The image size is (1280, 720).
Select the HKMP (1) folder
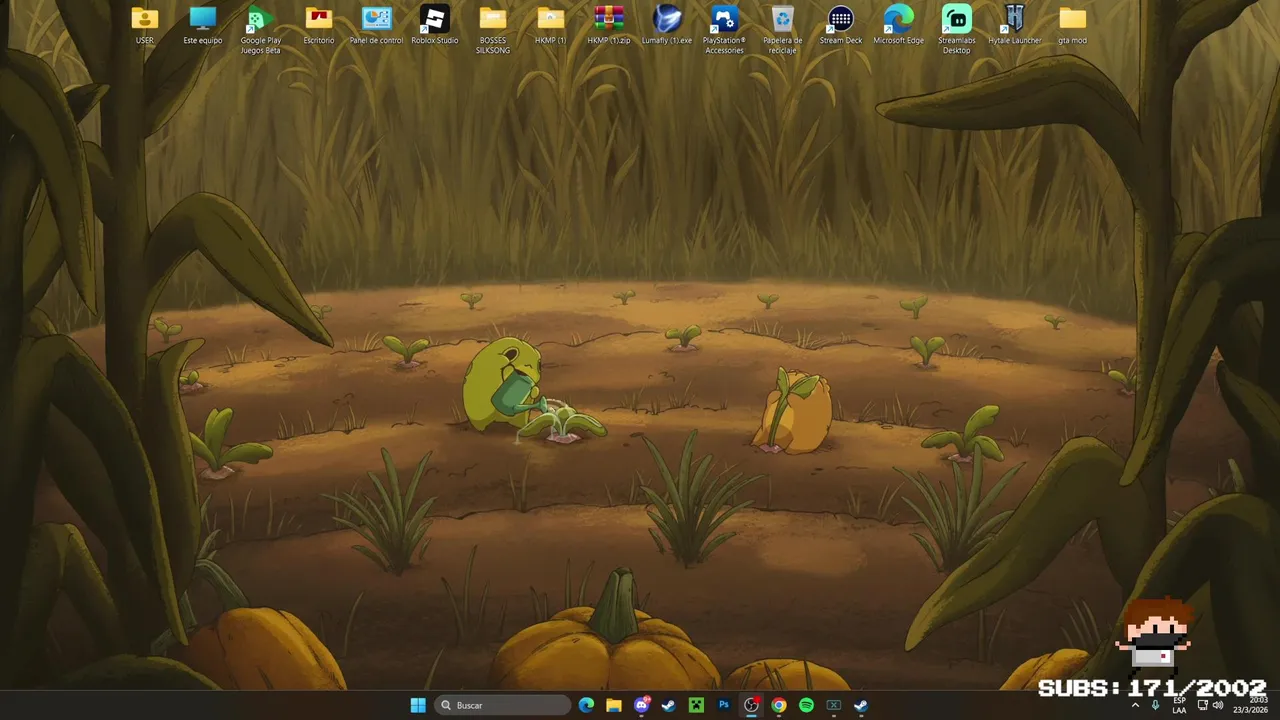click(x=550, y=25)
